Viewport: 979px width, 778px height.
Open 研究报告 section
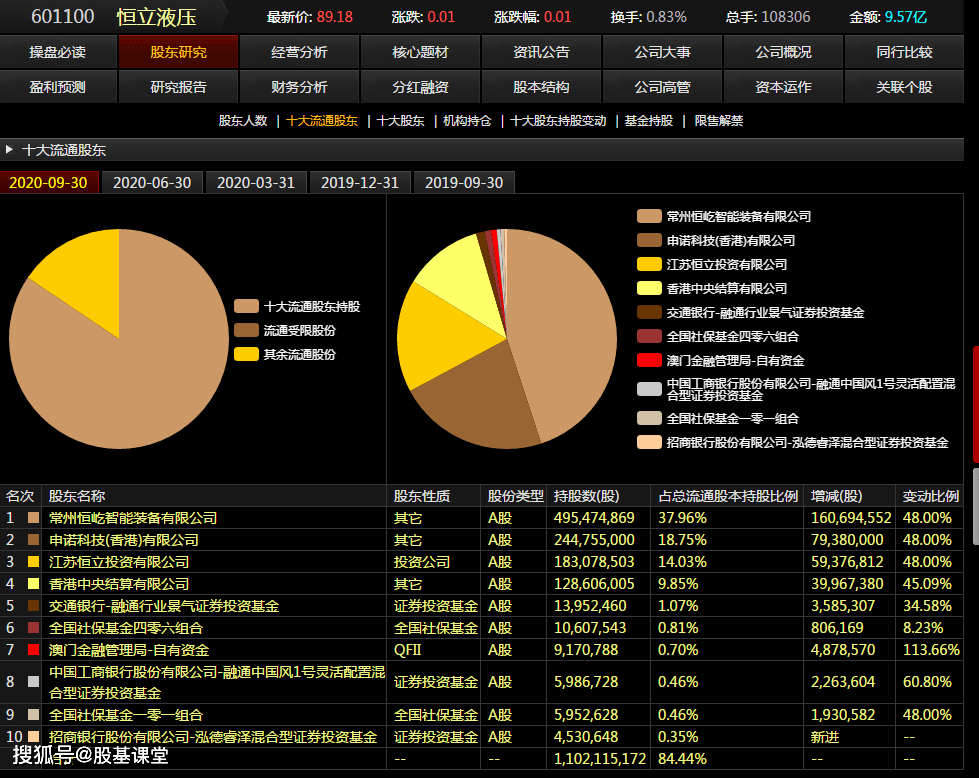(179, 87)
